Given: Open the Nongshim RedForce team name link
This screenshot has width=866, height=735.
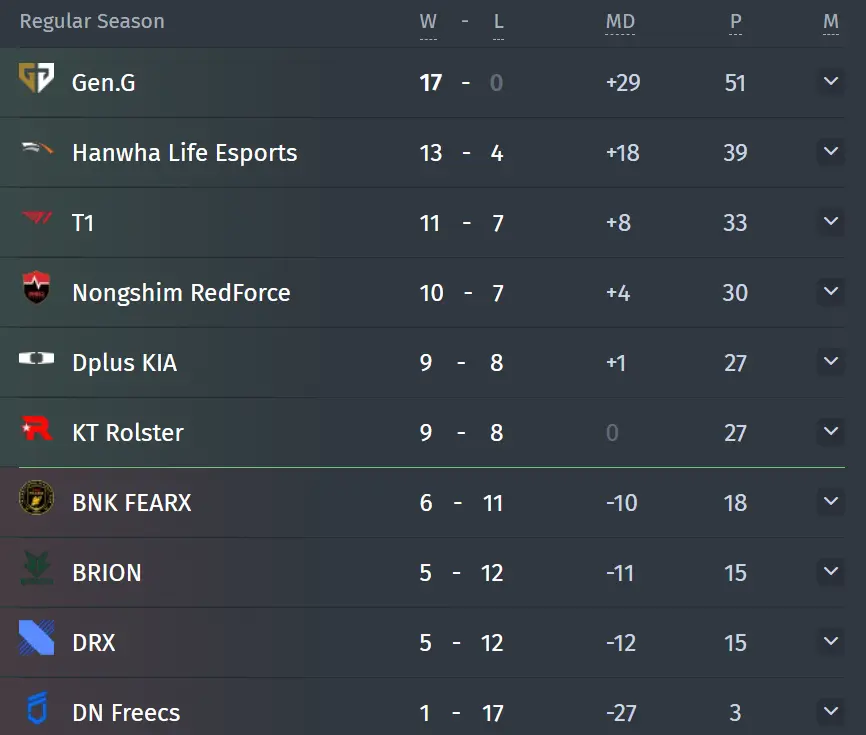Looking at the screenshot, I should [181, 293].
